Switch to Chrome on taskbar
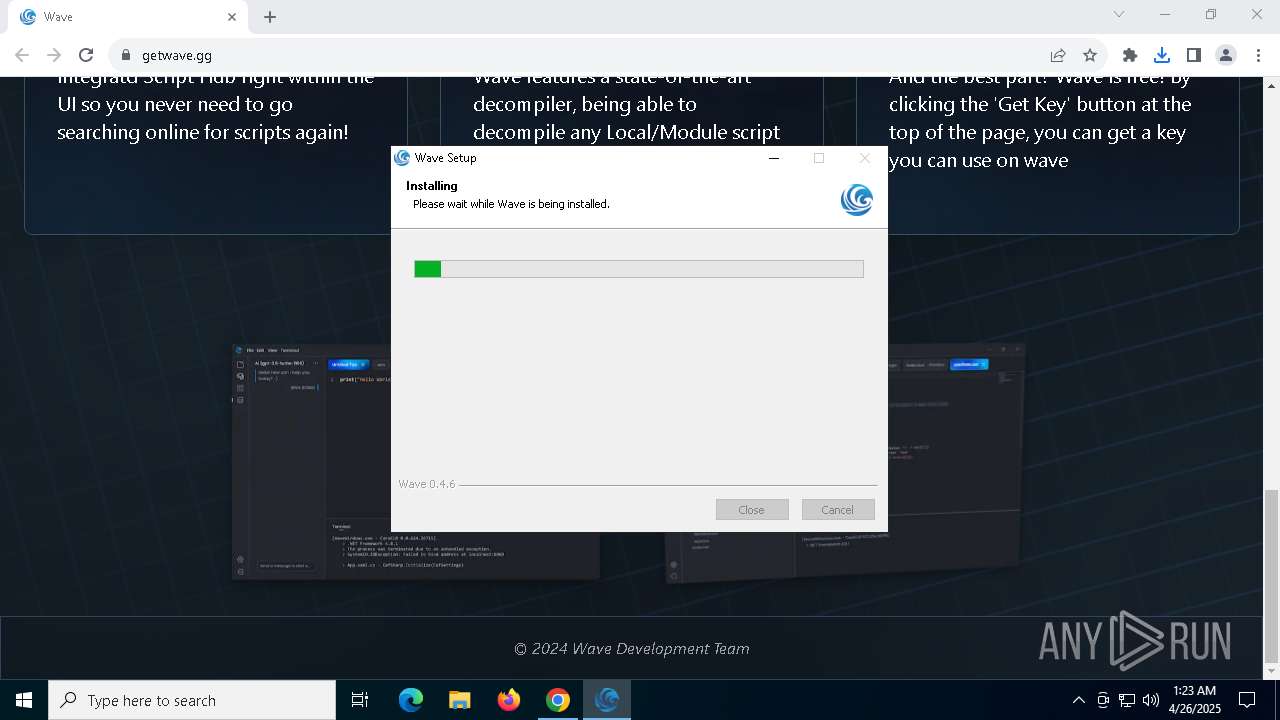This screenshot has height=720, width=1280. (558, 700)
